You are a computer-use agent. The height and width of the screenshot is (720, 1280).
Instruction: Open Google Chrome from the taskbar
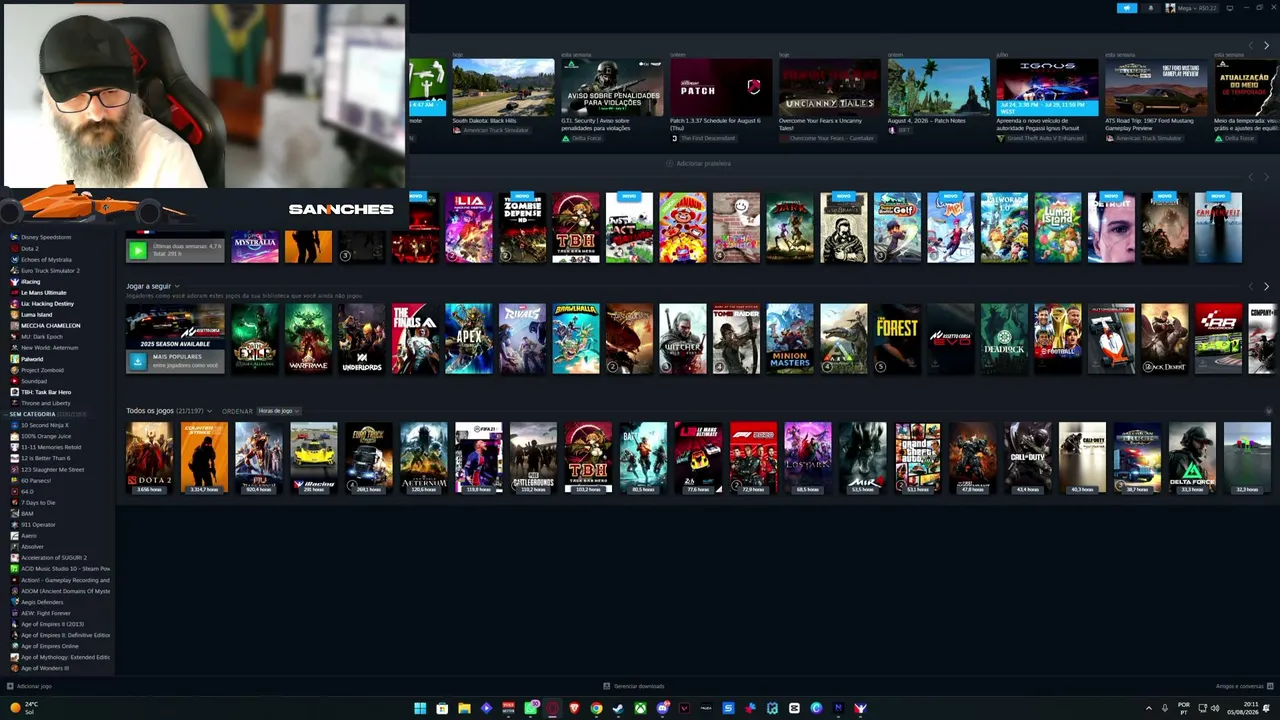tap(596, 708)
